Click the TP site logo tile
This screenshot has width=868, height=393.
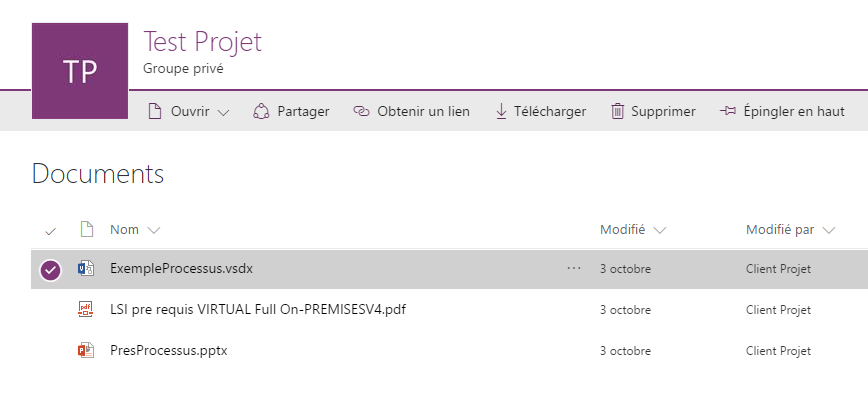click(x=80, y=71)
